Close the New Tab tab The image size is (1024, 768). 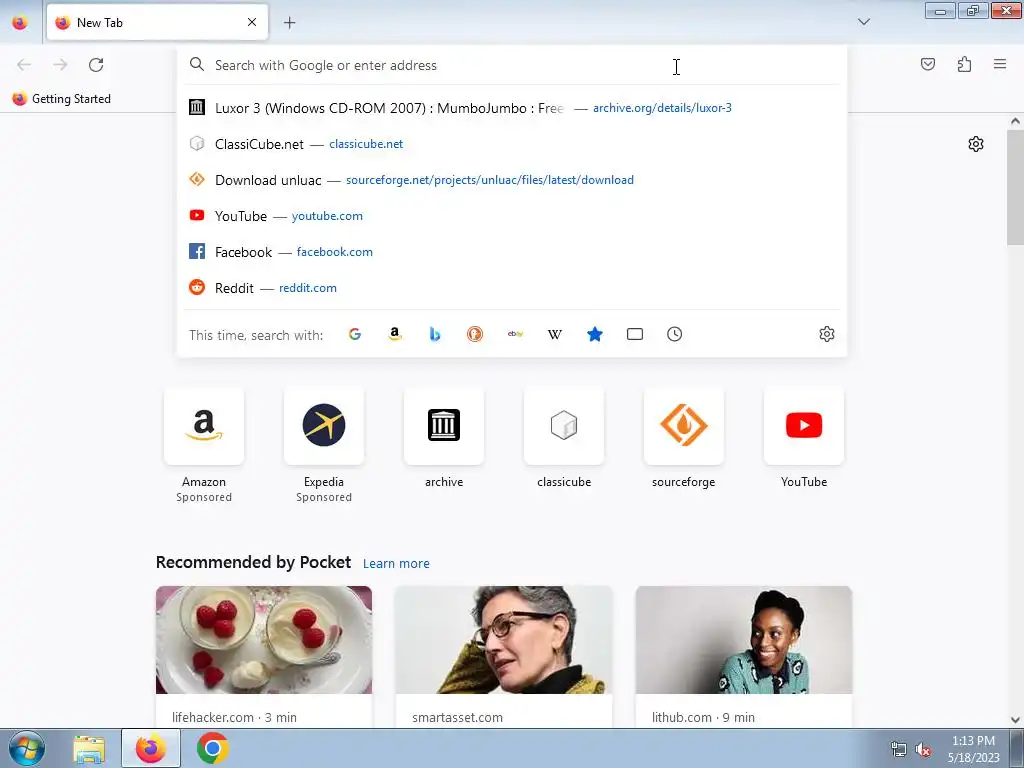pos(252,22)
